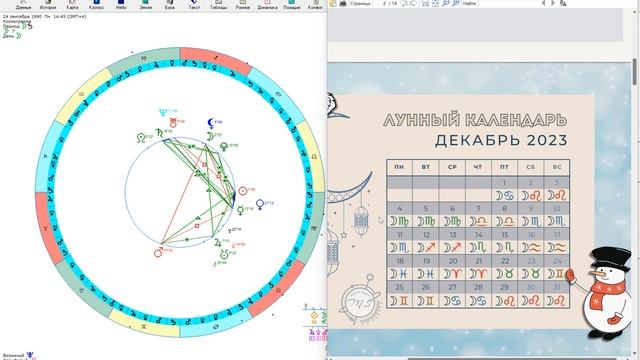
Task: Click the ВС column header in calendar
Action: pos(557,167)
